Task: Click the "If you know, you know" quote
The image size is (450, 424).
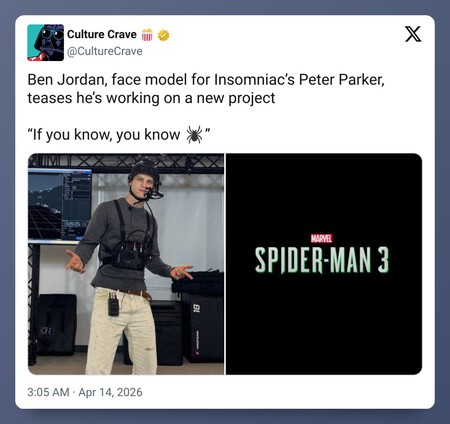Action: tap(119, 135)
